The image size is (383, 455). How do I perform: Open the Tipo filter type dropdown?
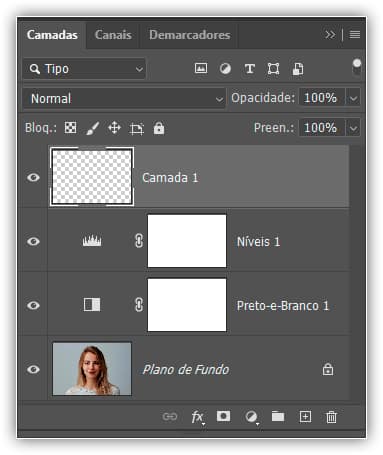[84, 69]
